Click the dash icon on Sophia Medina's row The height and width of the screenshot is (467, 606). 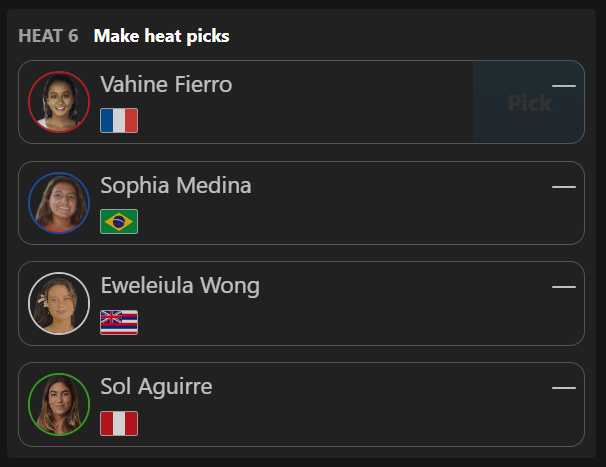tap(564, 187)
